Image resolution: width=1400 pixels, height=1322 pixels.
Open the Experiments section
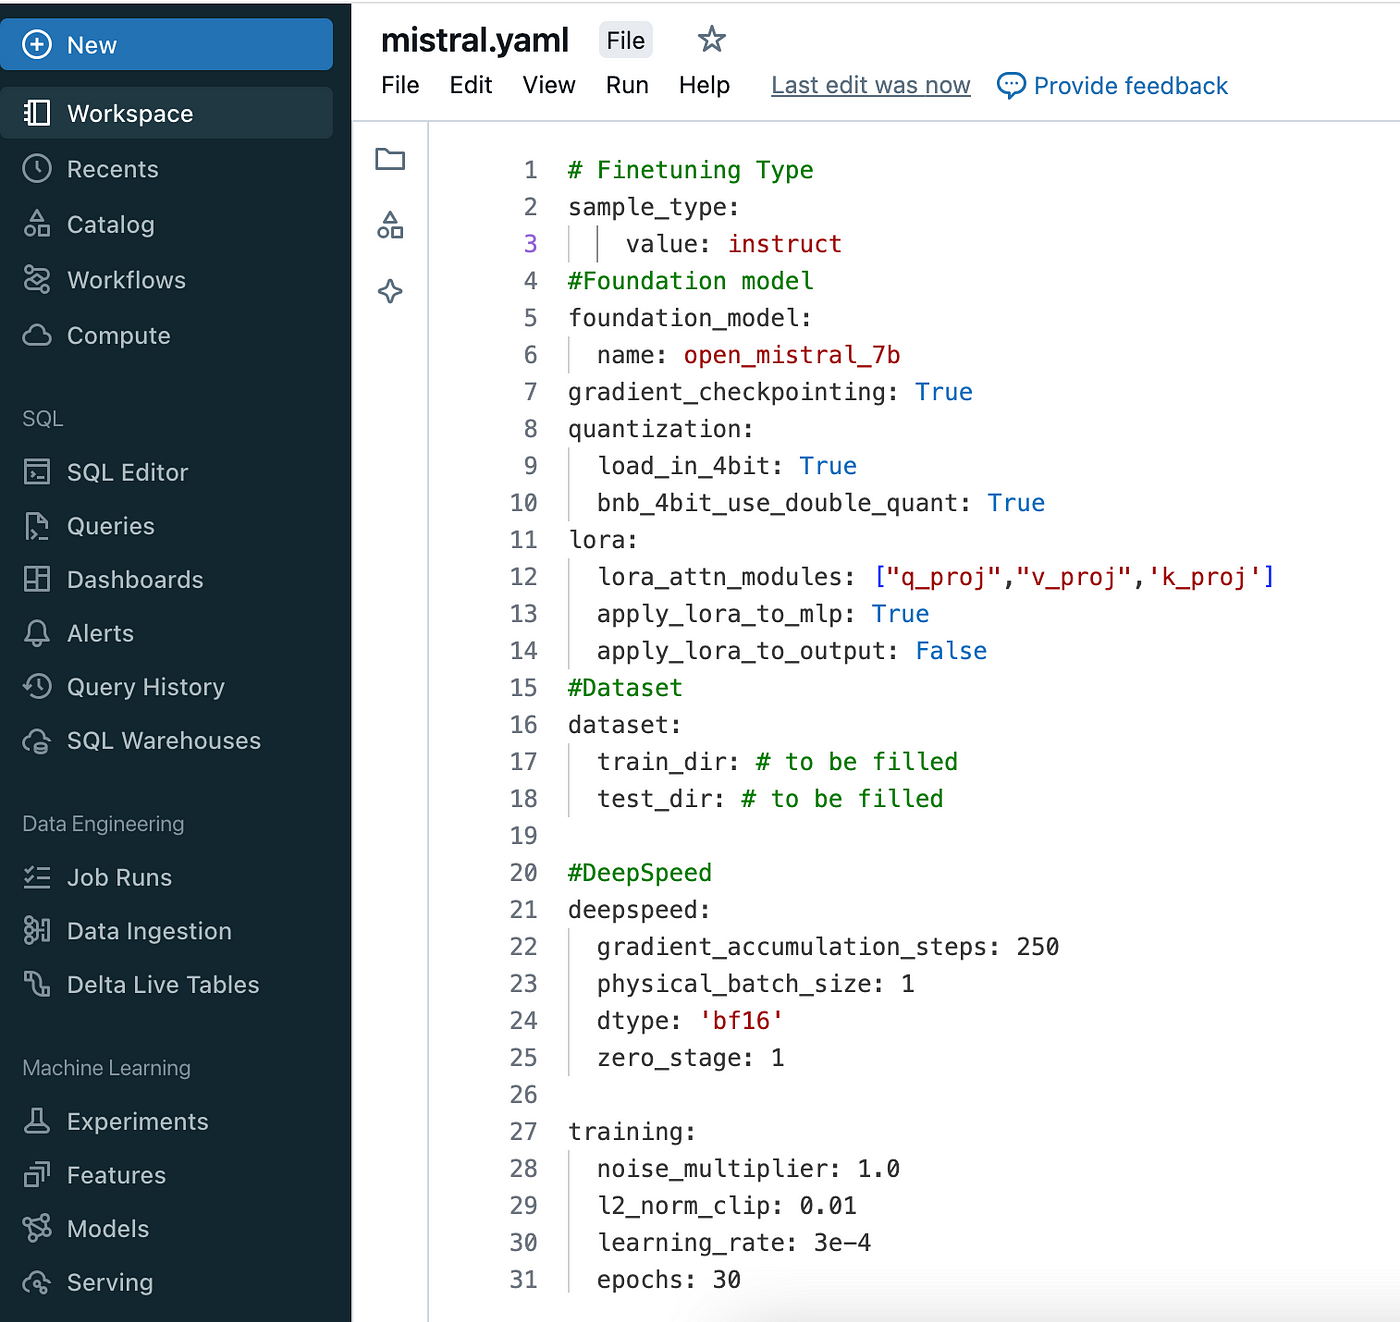pyautogui.click(x=137, y=1122)
